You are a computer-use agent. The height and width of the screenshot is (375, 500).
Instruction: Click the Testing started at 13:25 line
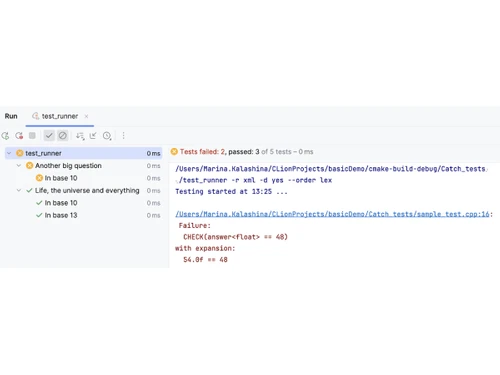pyautogui.click(x=231, y=192)
